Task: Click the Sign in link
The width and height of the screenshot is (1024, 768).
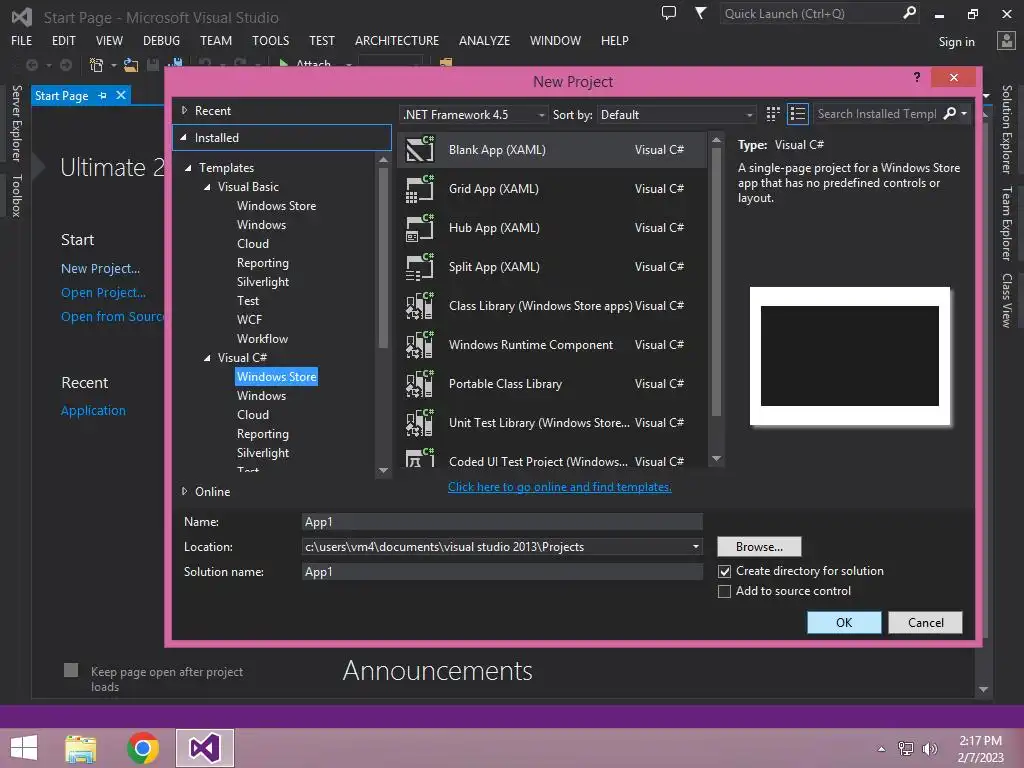Action: point(956,42)
